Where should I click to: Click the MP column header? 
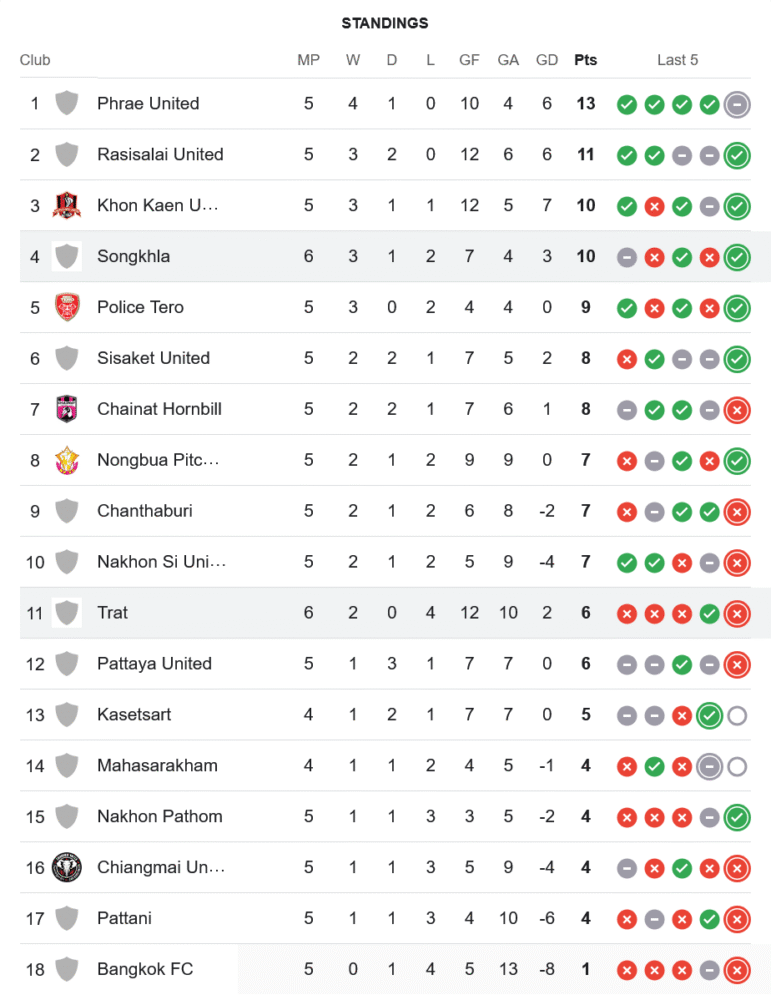click(309, 61)
